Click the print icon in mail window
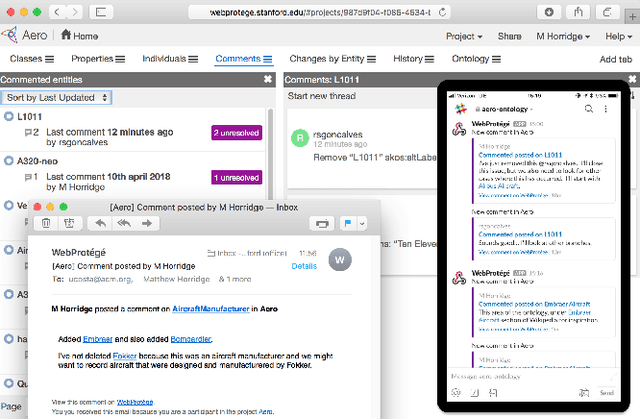This screenshot has height=419, width=640. [321, 223]
